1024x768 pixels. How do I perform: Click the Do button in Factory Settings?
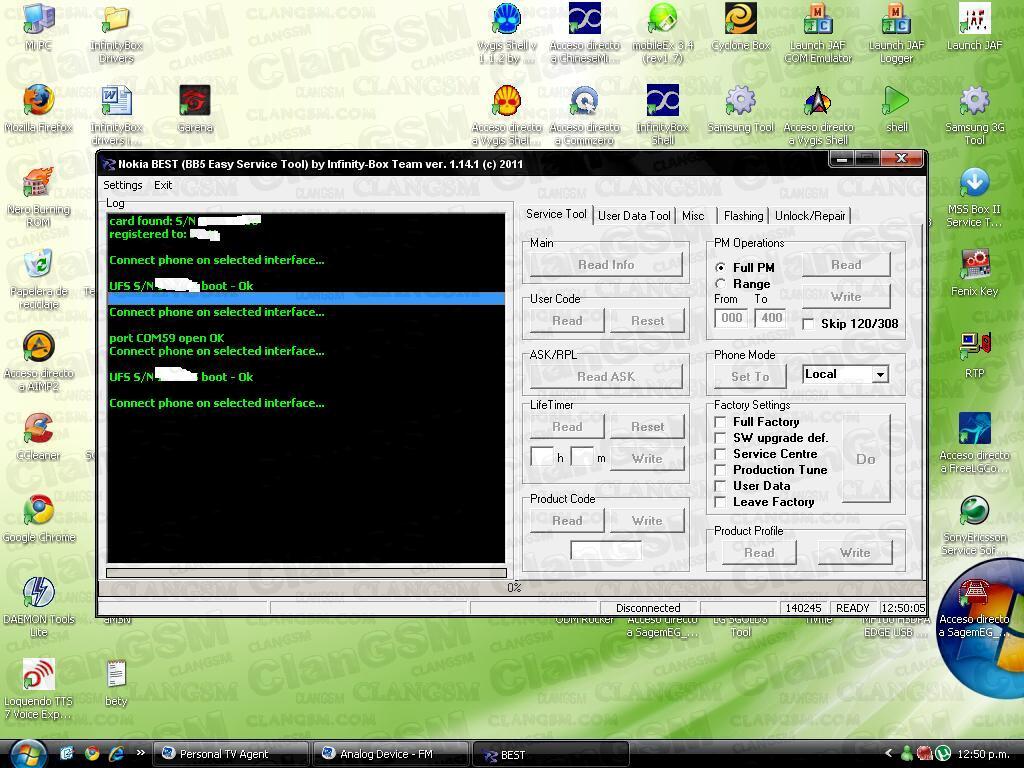(x=866, y=459)
